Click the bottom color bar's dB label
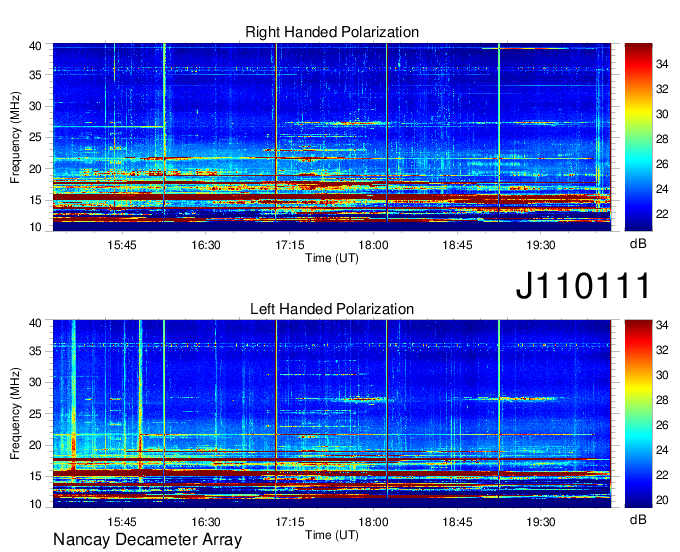Viewport: 680px width, 552px height. [638, 519]
